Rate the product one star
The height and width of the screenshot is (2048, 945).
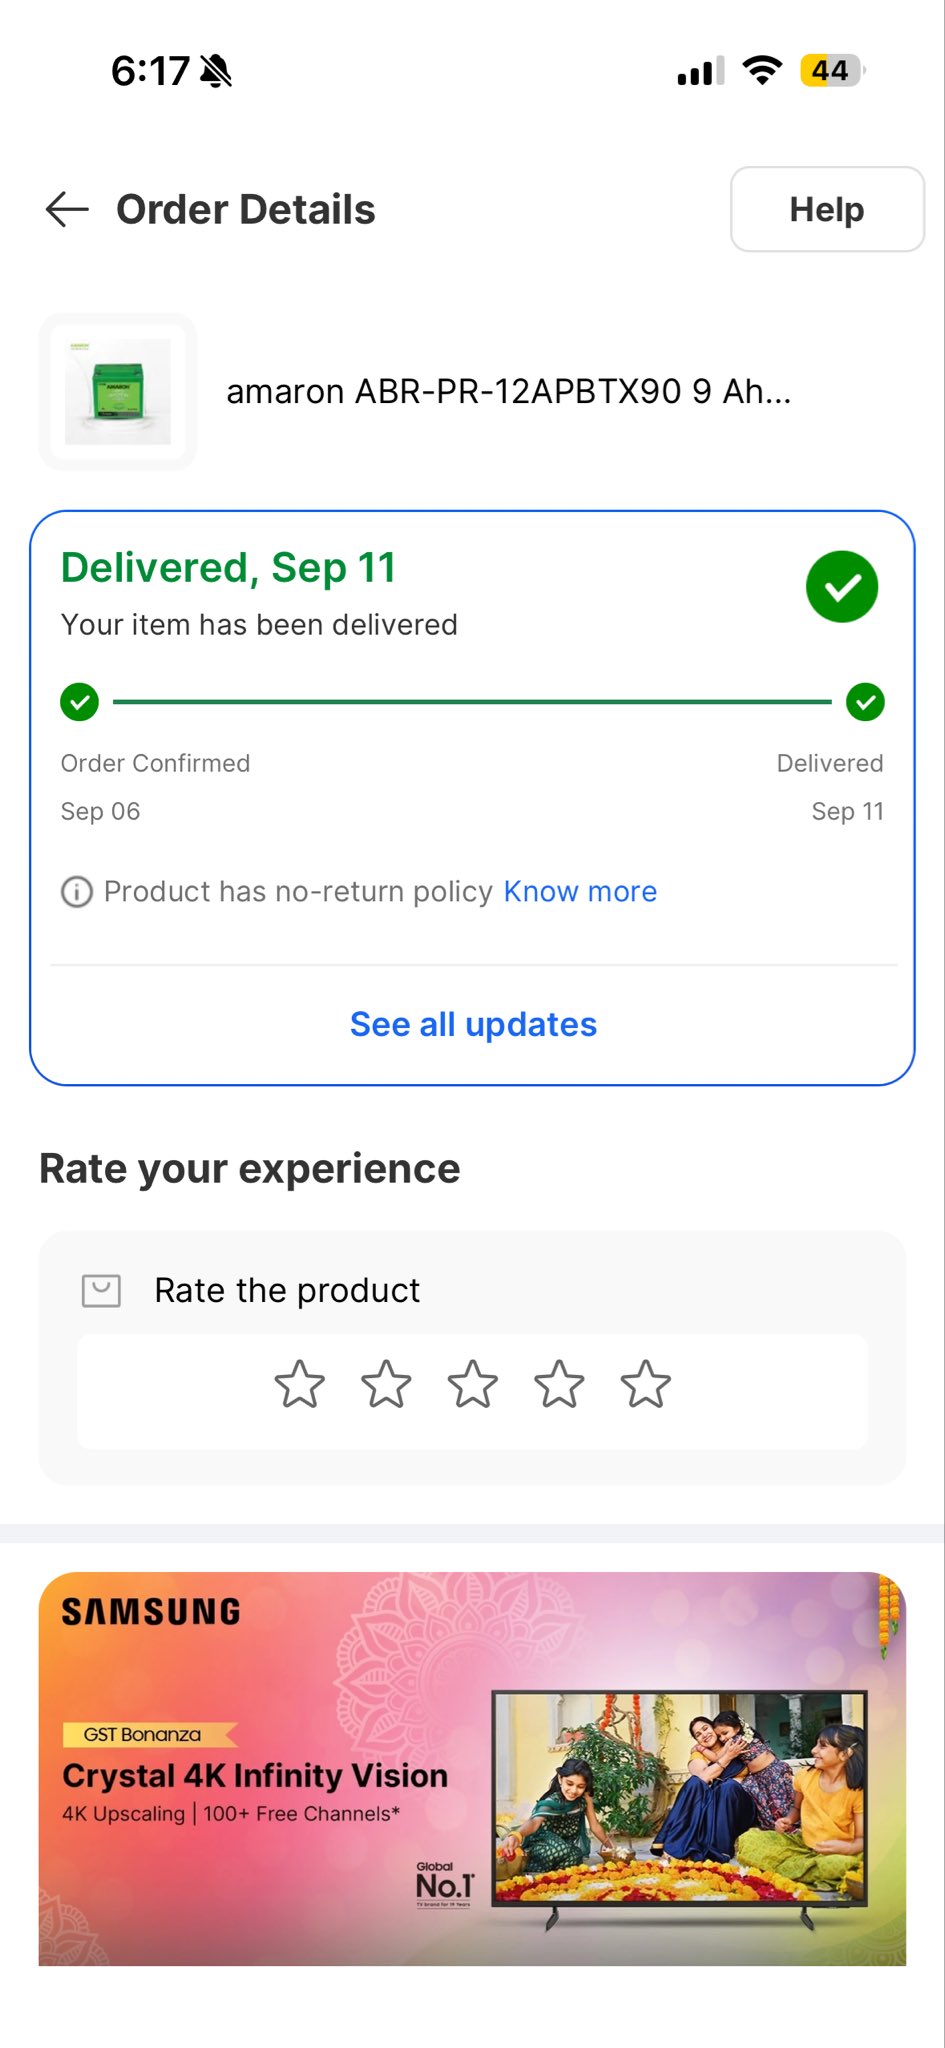300,1385
